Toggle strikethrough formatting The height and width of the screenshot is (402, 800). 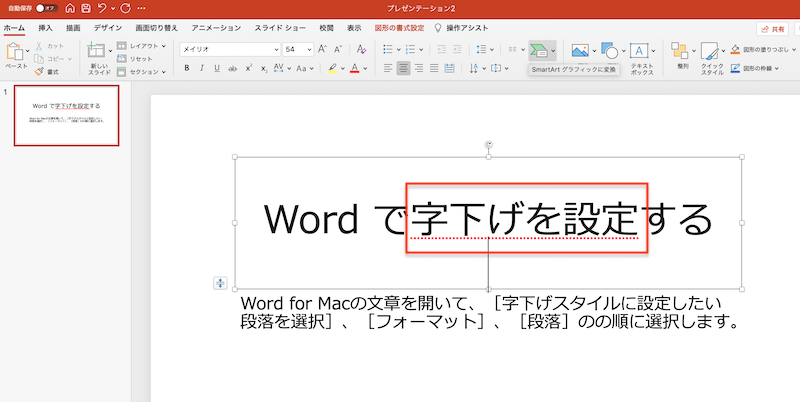(x=232, y=68)
